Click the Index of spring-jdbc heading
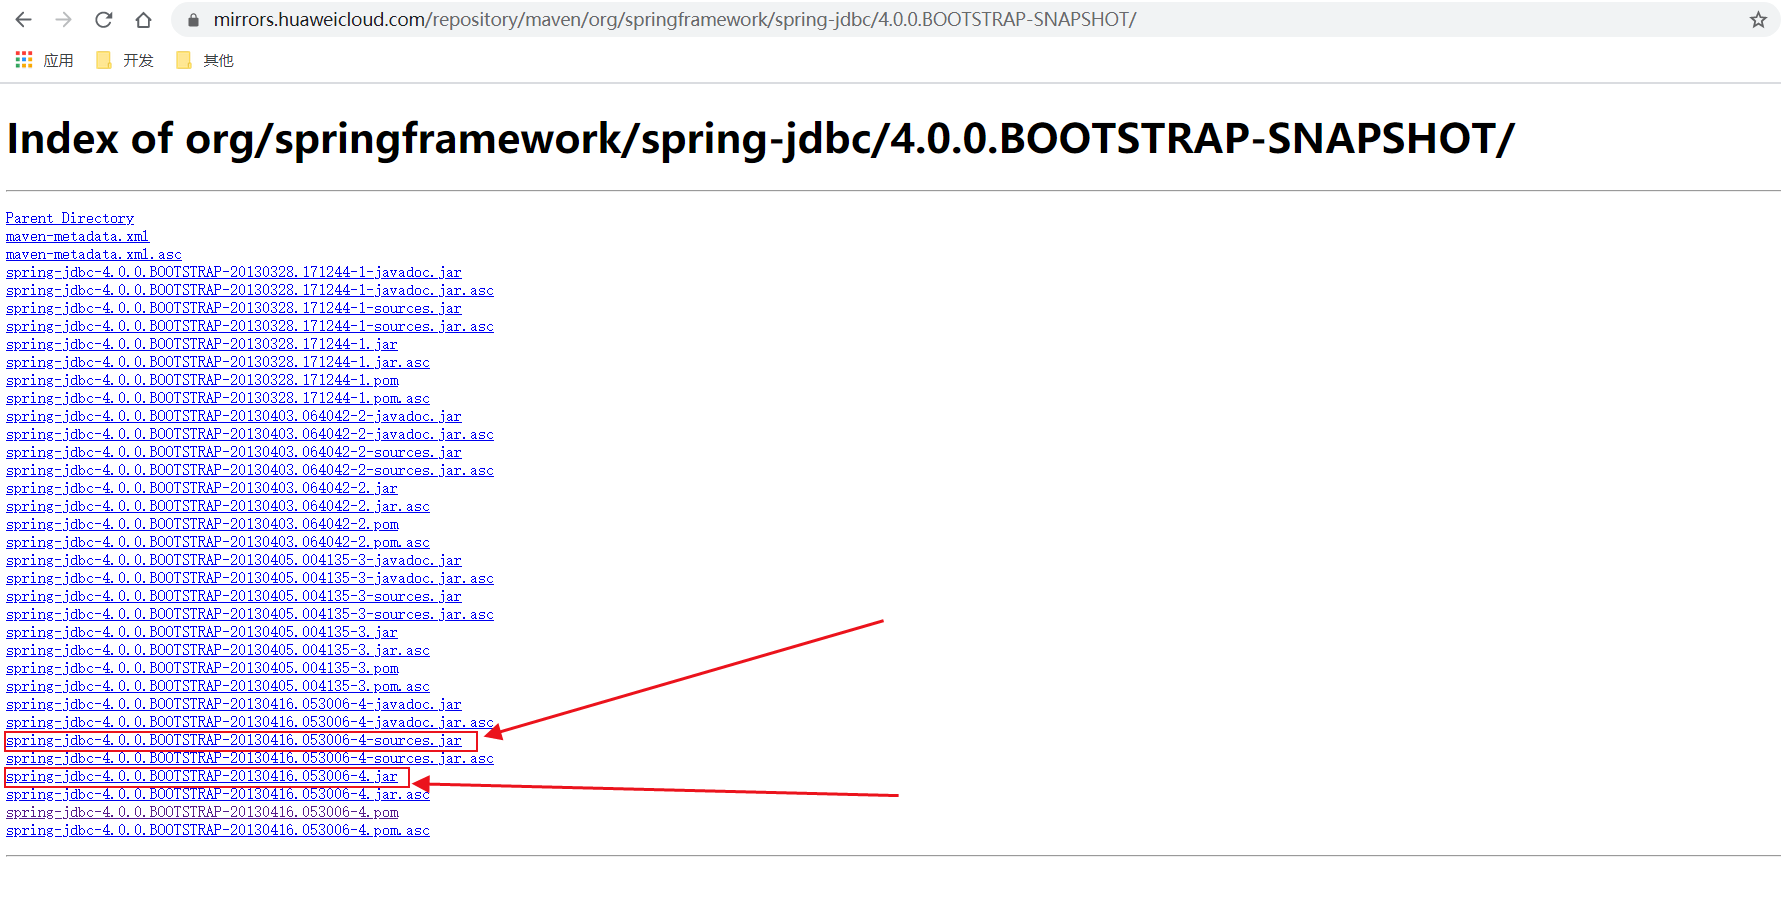 (760, 139)
